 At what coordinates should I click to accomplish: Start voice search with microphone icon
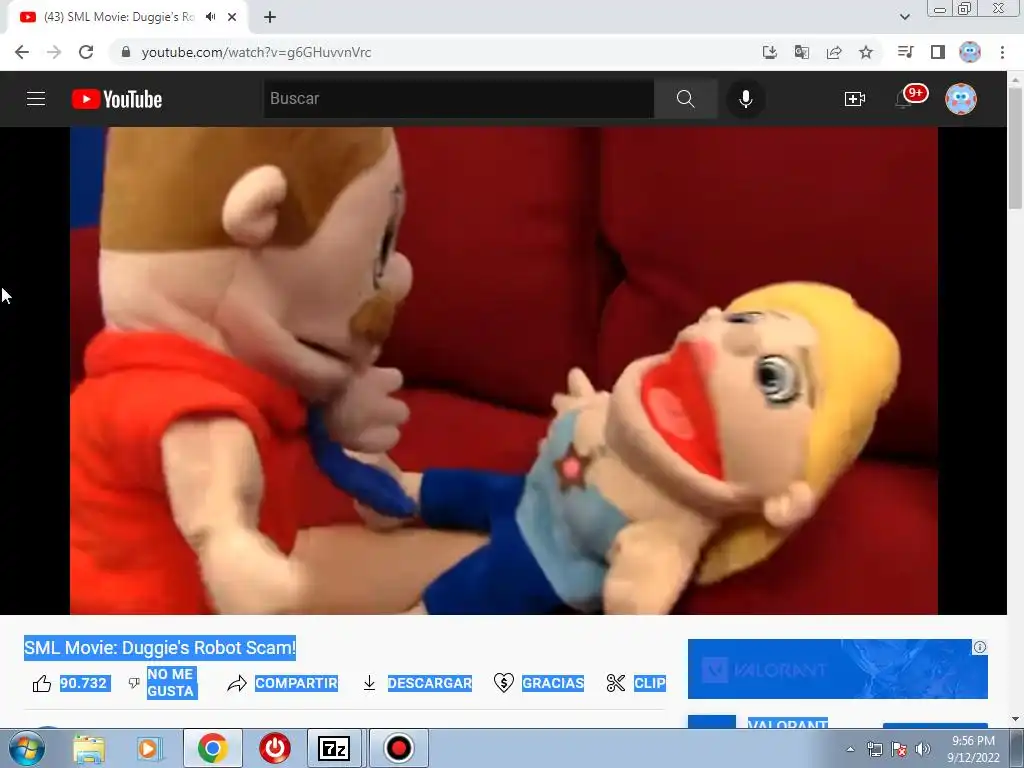point(745,99)
